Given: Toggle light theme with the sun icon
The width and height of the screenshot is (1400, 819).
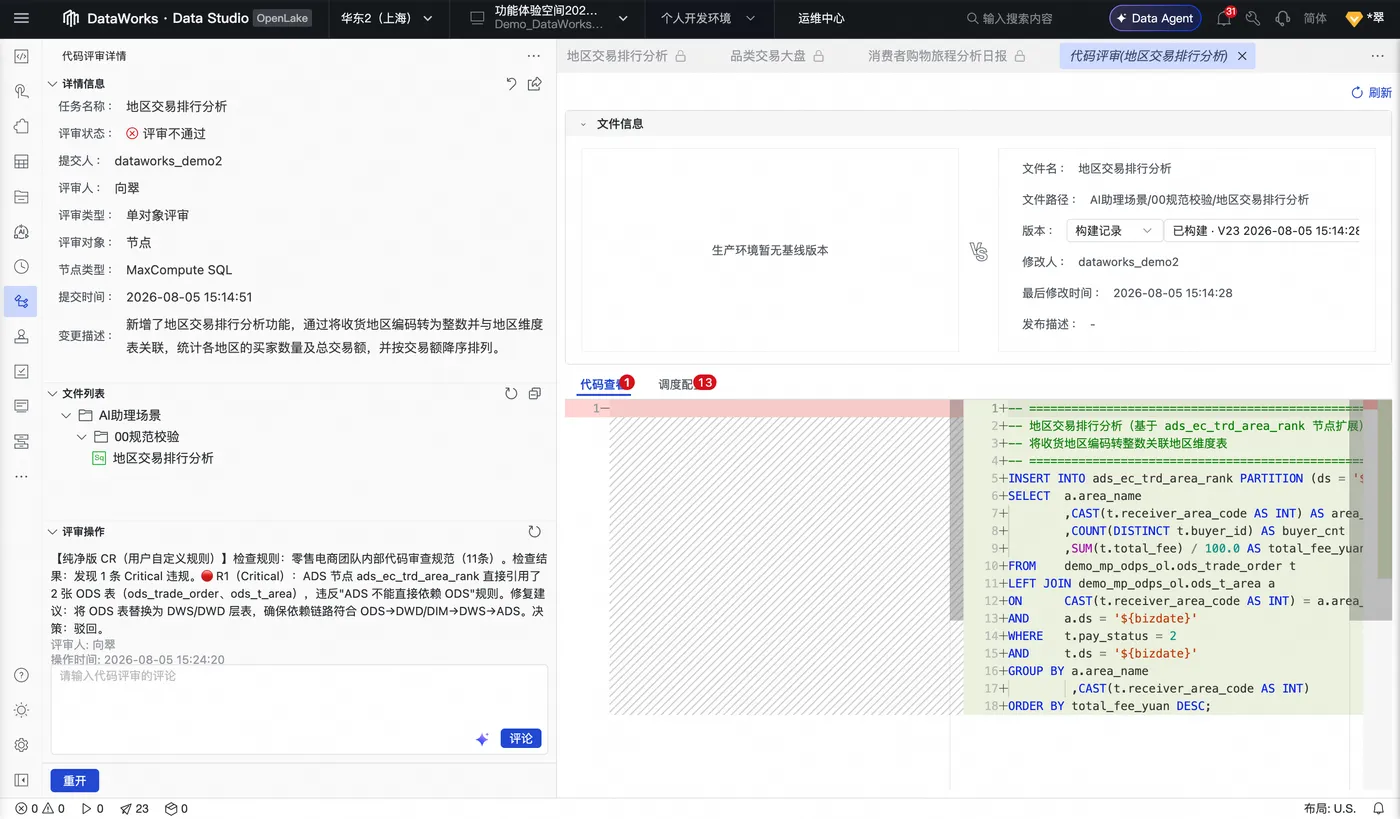Looking at the screenshot, I should [21, 710].
